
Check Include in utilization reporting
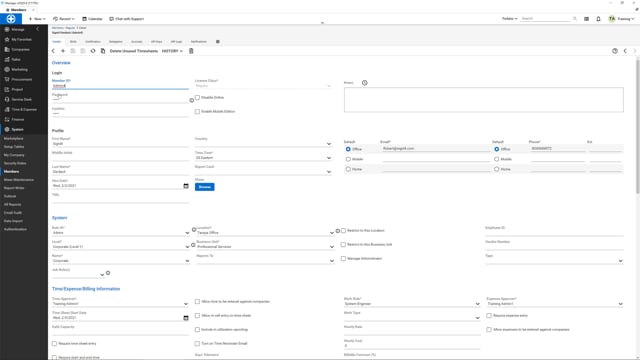197,329
